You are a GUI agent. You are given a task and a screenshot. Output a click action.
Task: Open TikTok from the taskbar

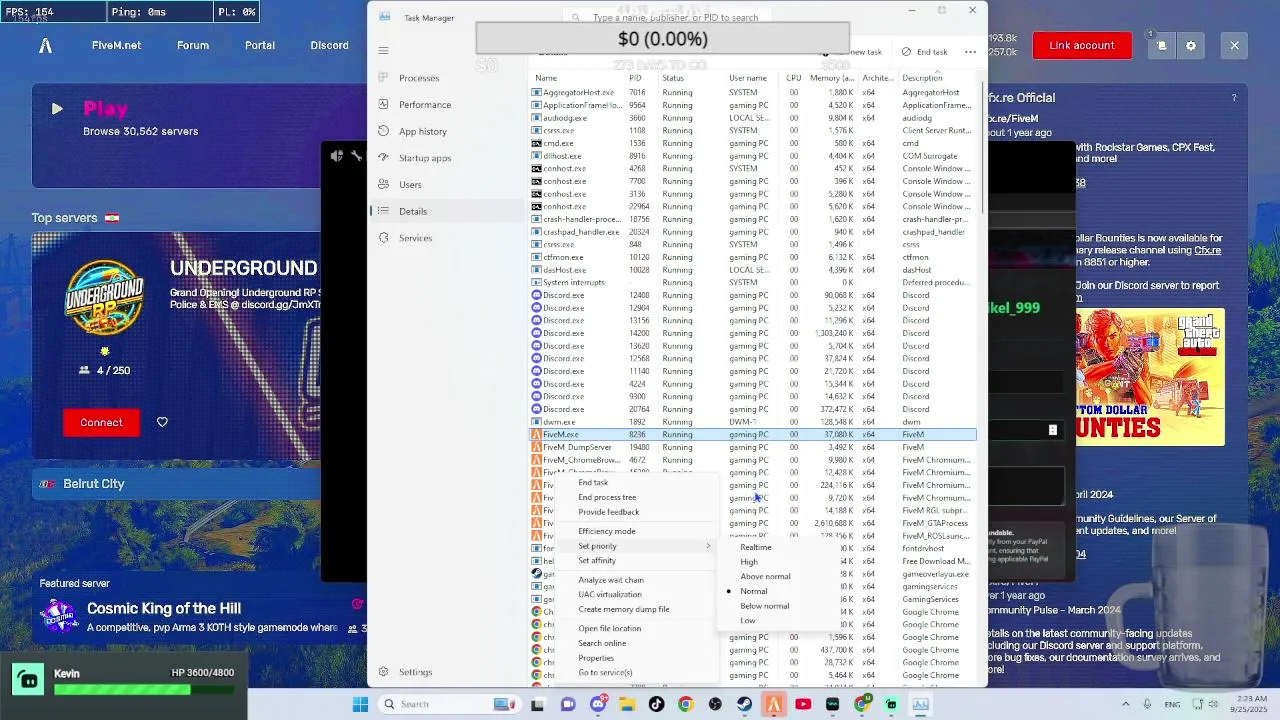coord(656,704)
